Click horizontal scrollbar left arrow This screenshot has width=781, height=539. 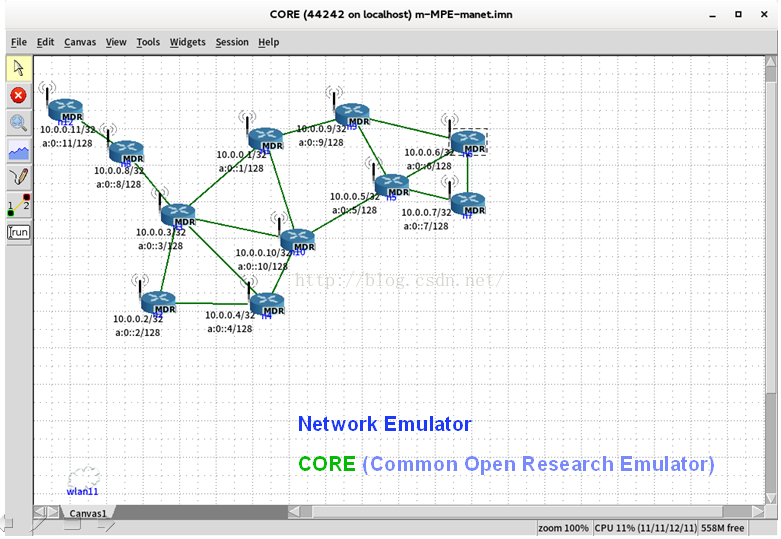click(294, 512)
